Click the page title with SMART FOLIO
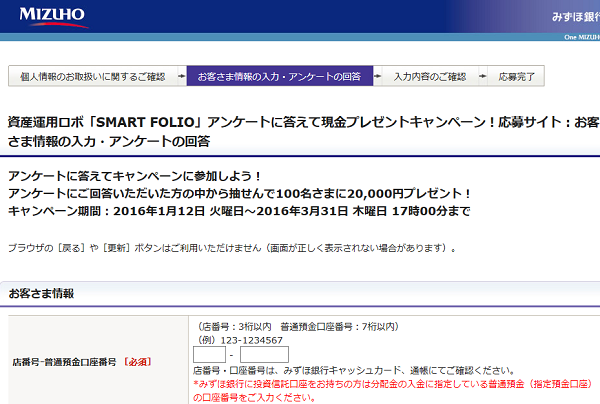 (303, 132)
